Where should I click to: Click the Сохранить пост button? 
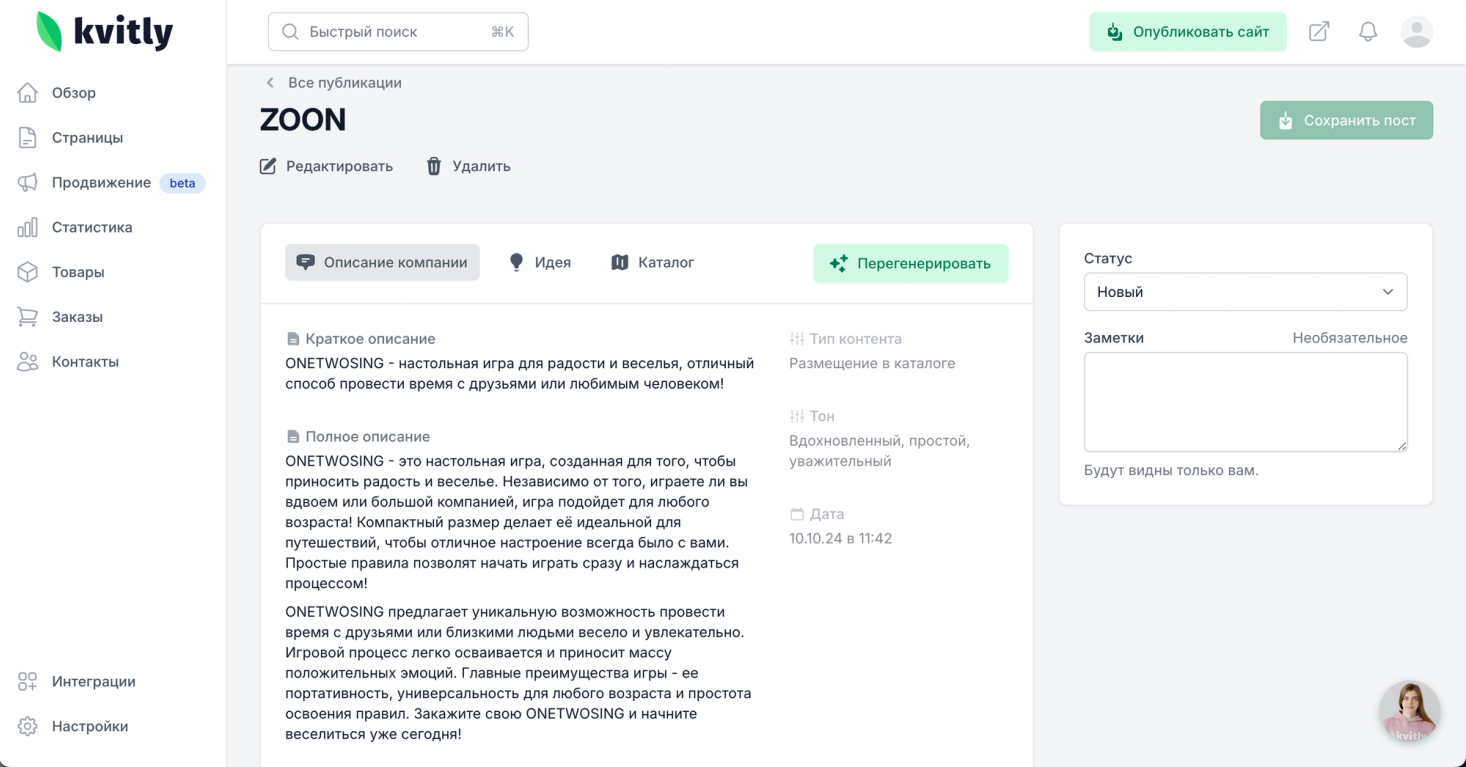click(1346, 120)
